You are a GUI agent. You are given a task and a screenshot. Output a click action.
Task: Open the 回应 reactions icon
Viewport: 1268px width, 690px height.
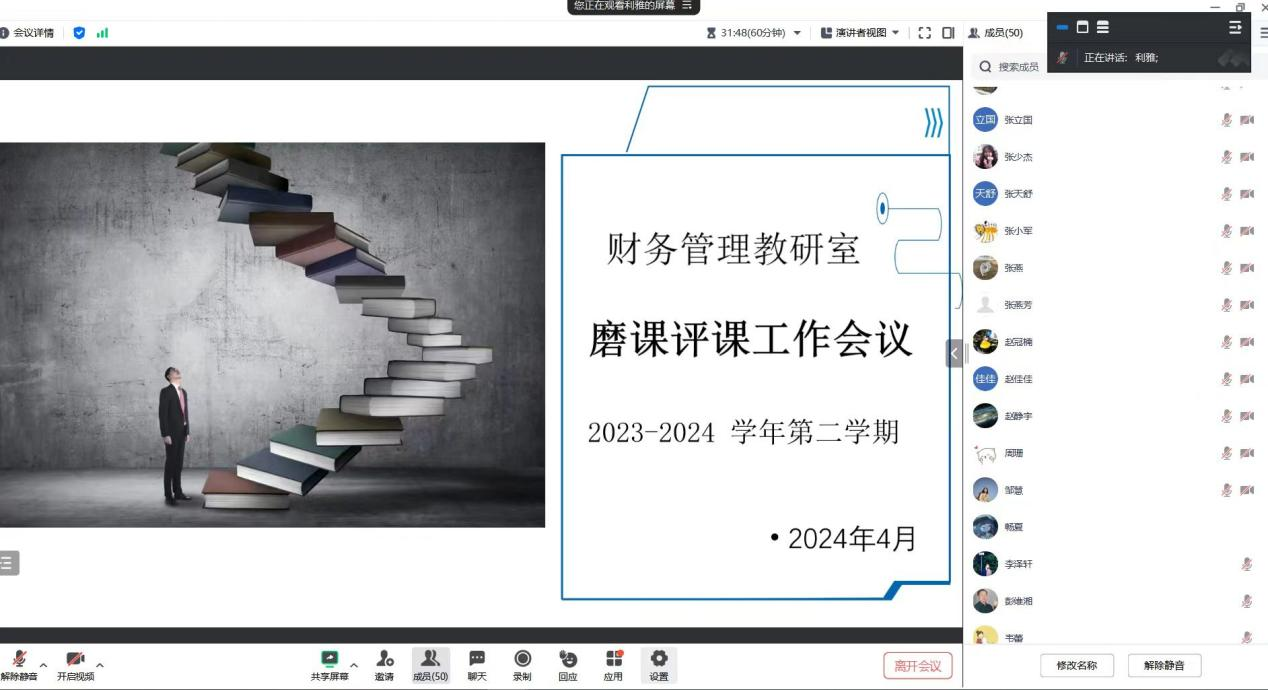568,659
